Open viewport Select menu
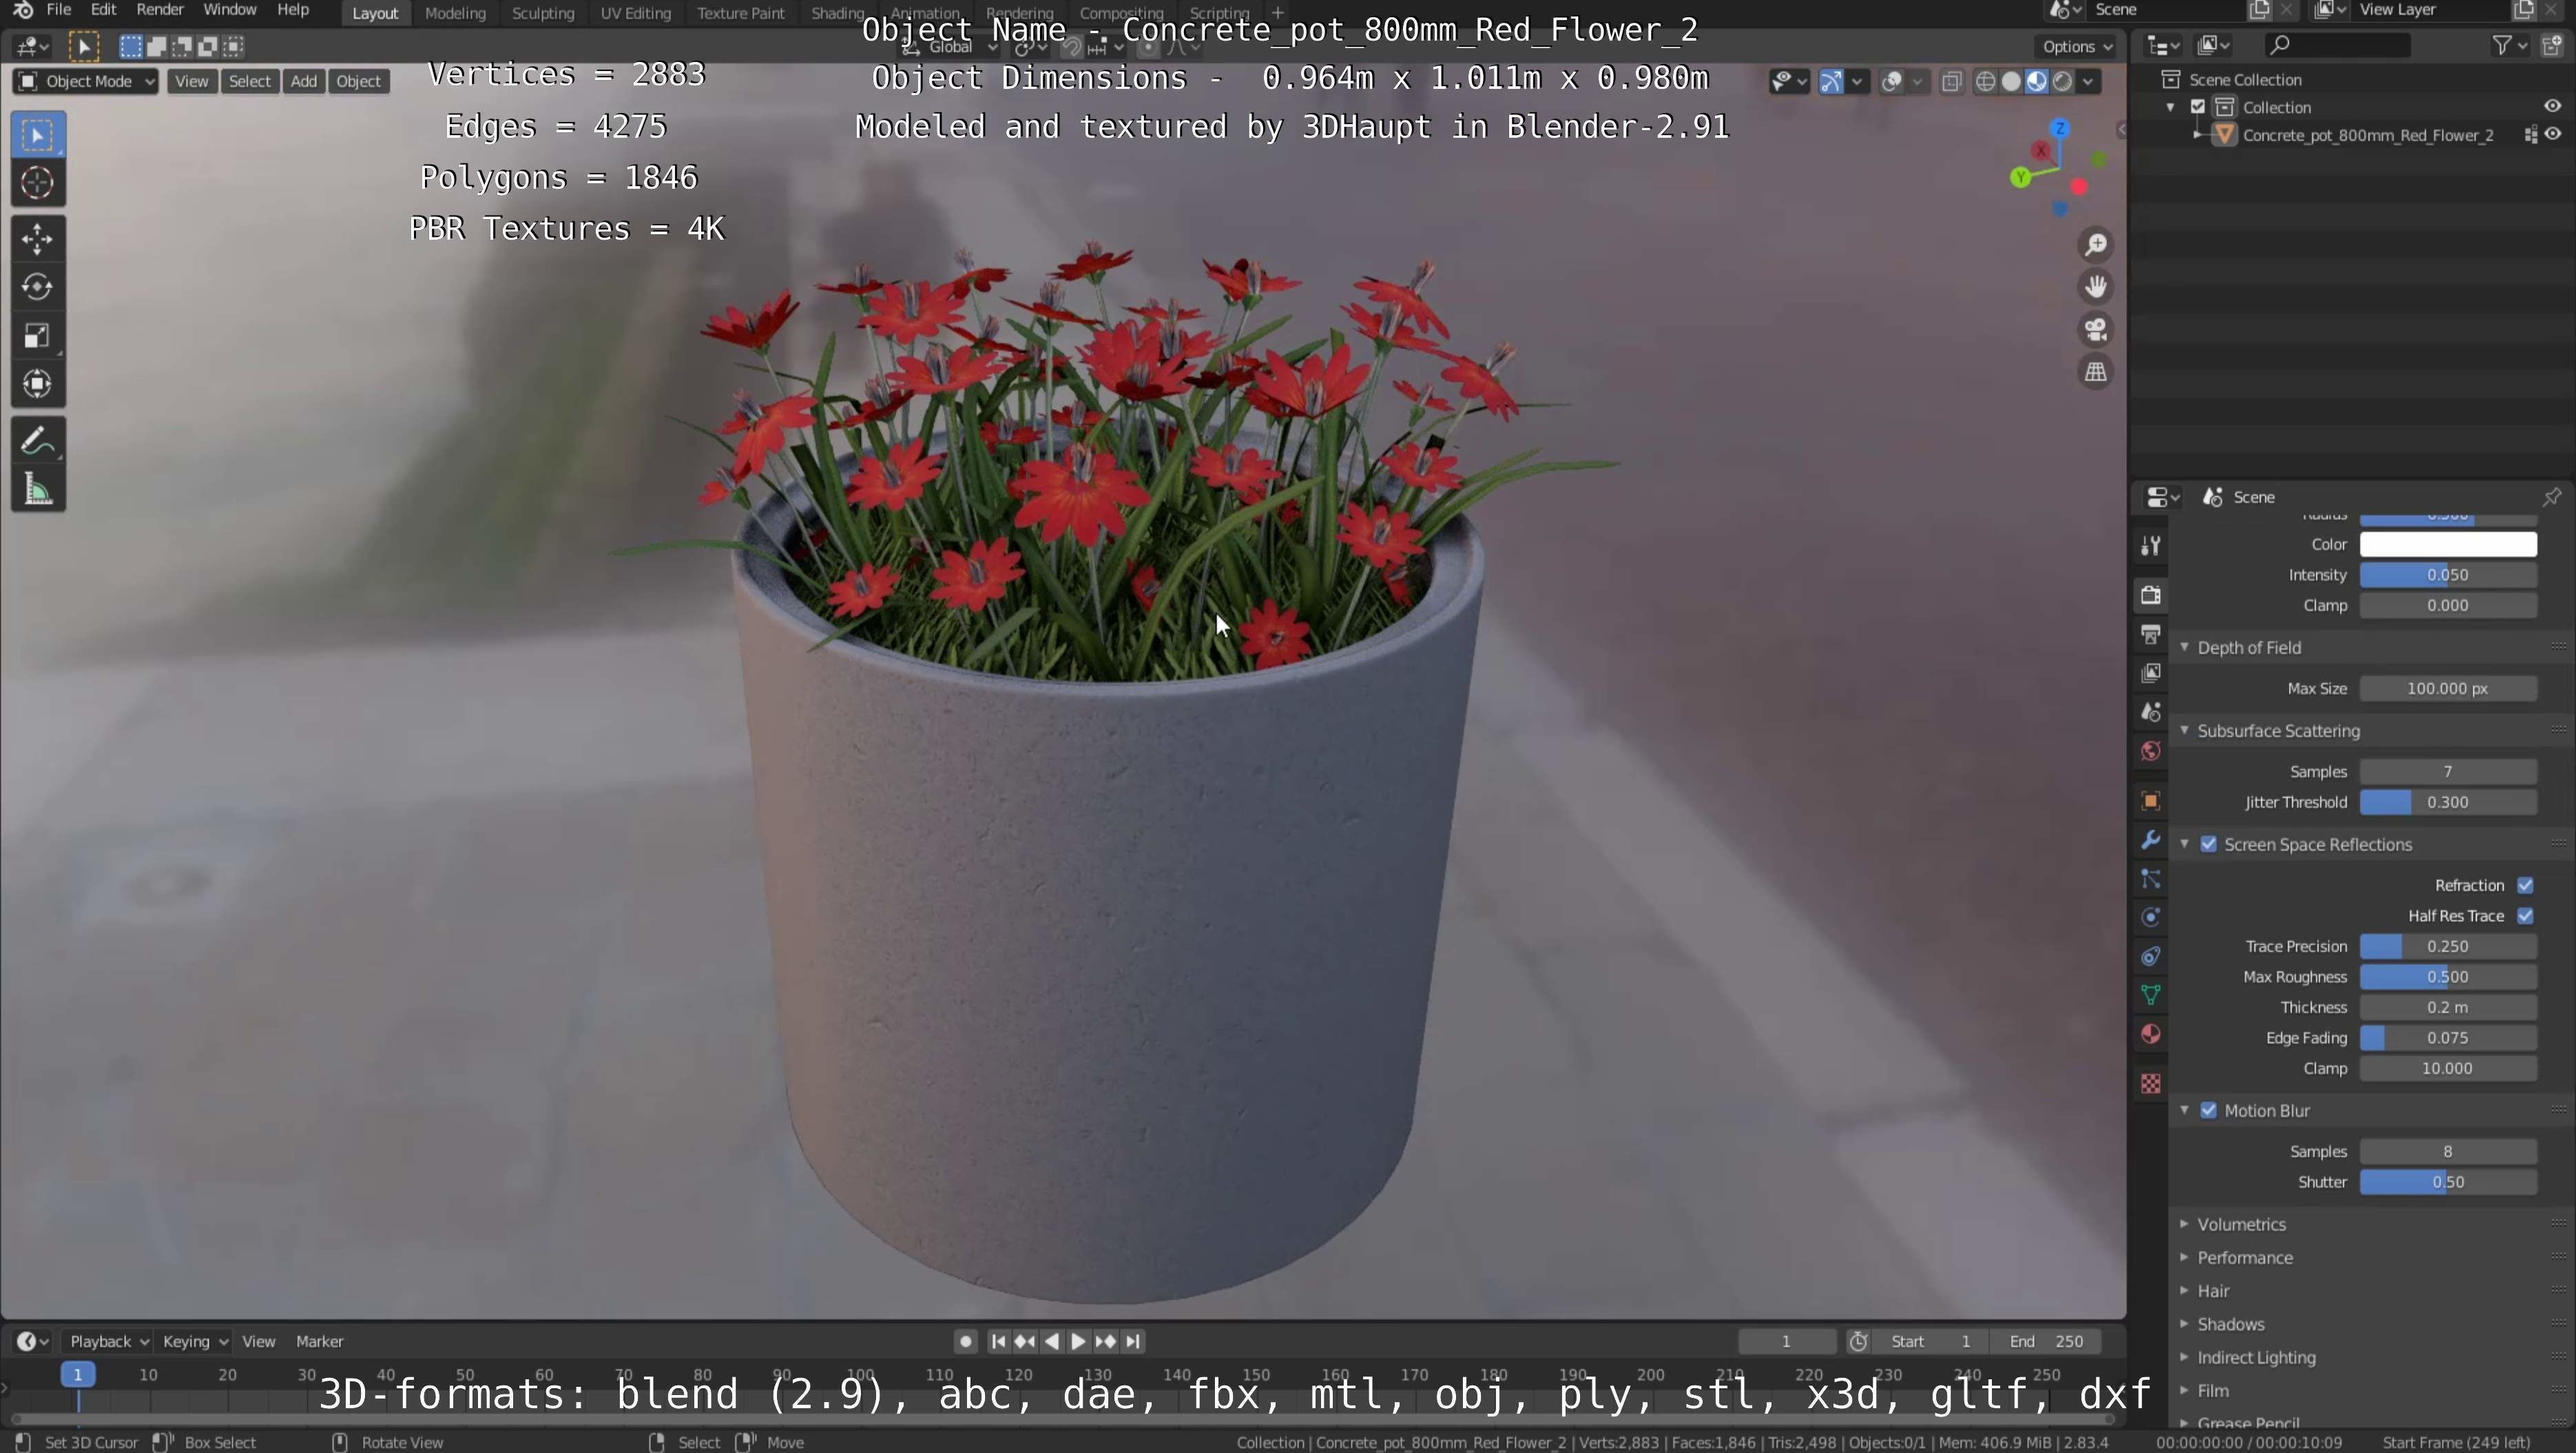 [x=249, y=82]
